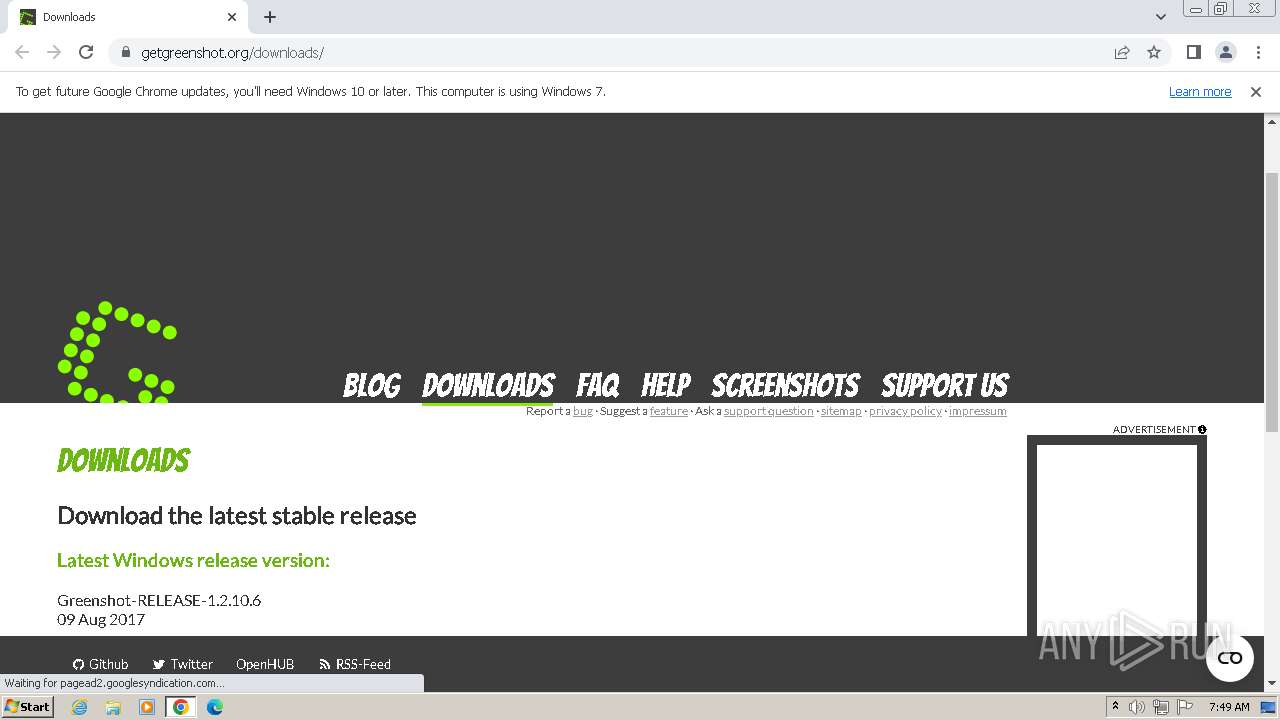Click the page vertical scrollbar thumb
1280x720 pixels.
coord(1272,300)
